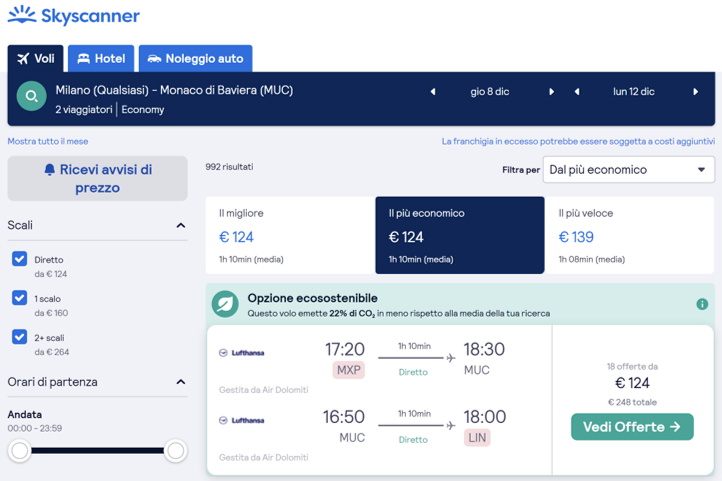Click the green leaf eco-sustainable icon
This screenshot has height=481, width=722.
tap(226, 304)
